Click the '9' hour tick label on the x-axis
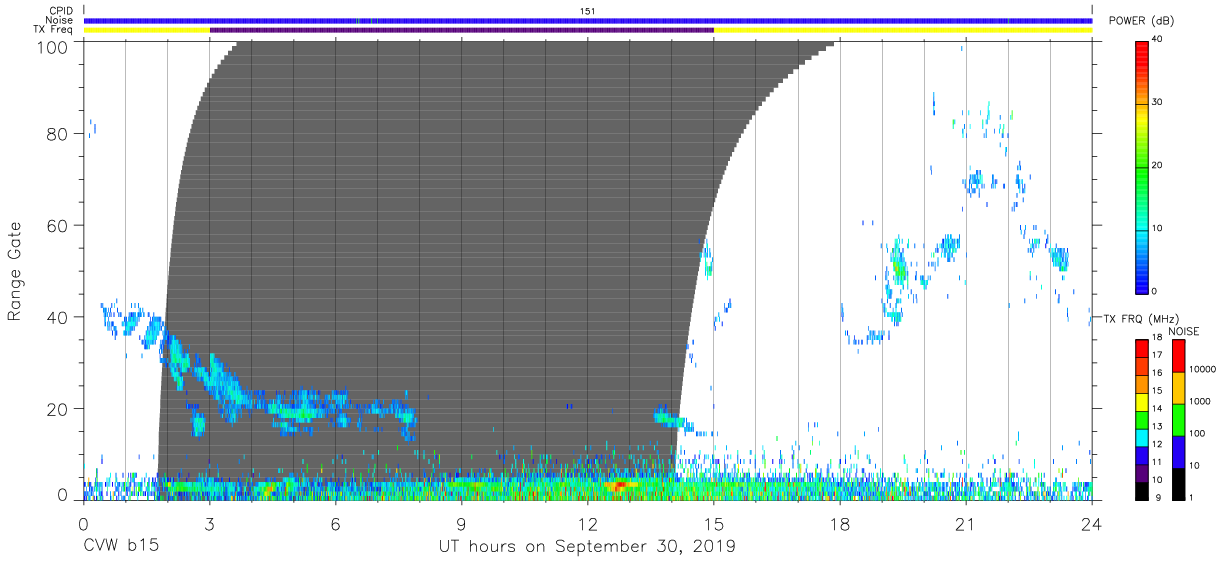The width and height of the screenshot is (1228, 567). [462, 522]
